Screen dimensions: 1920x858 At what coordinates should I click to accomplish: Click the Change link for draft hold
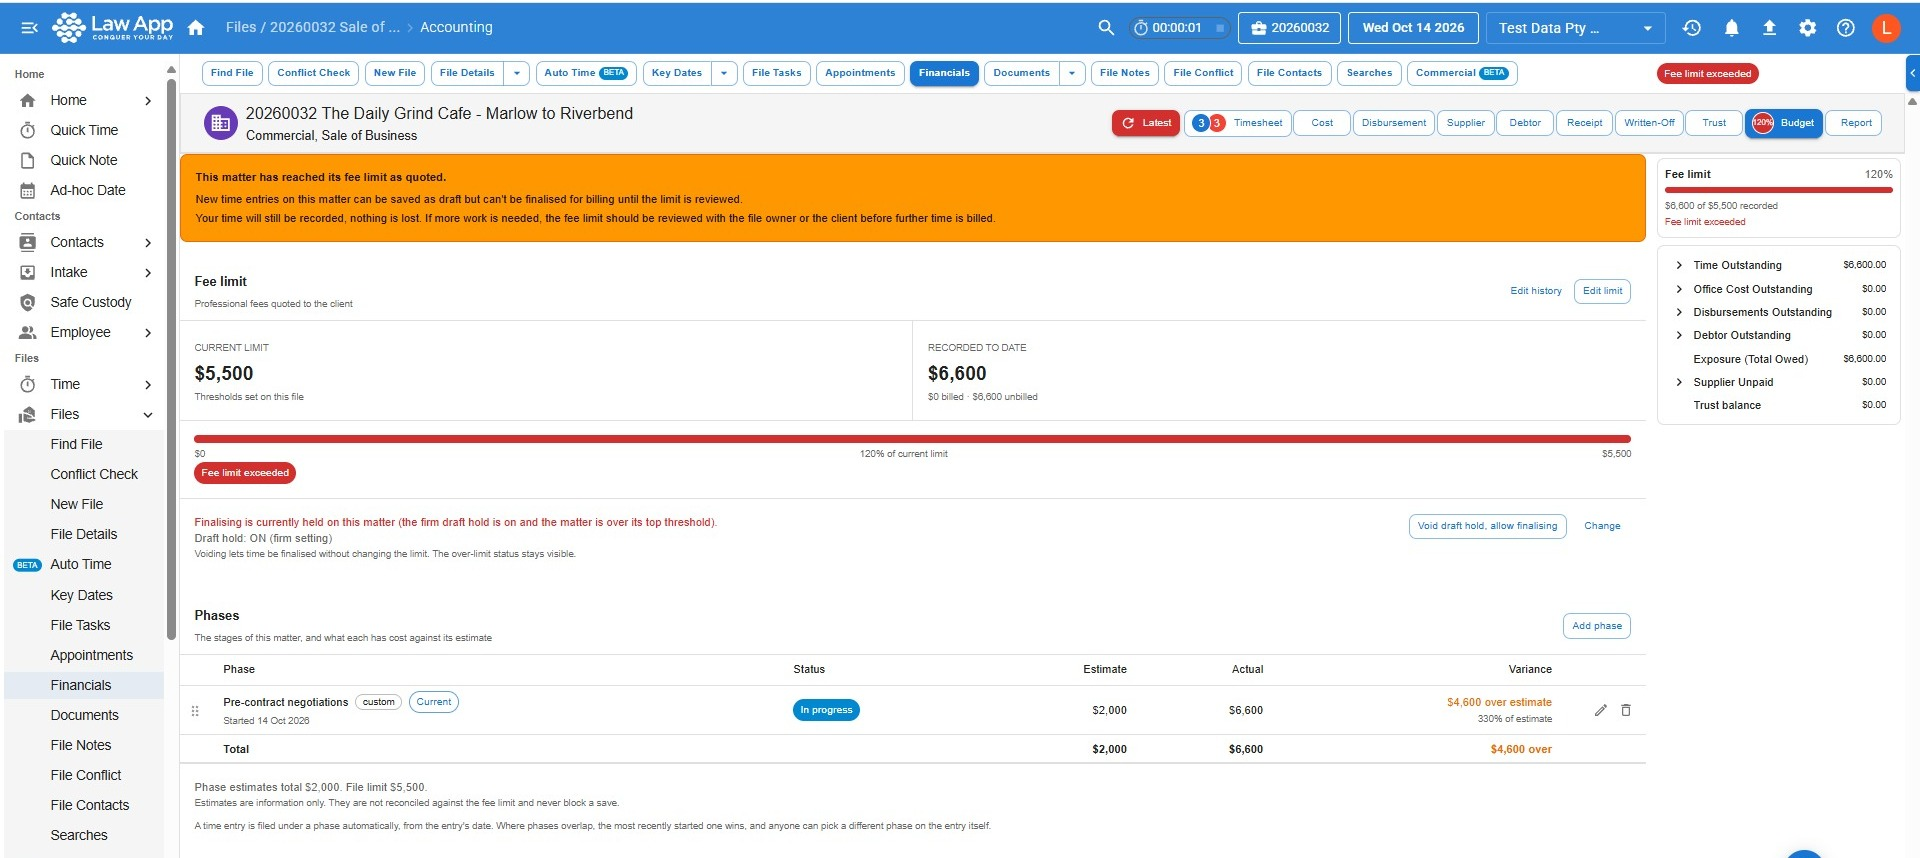tap(1602, 526)
